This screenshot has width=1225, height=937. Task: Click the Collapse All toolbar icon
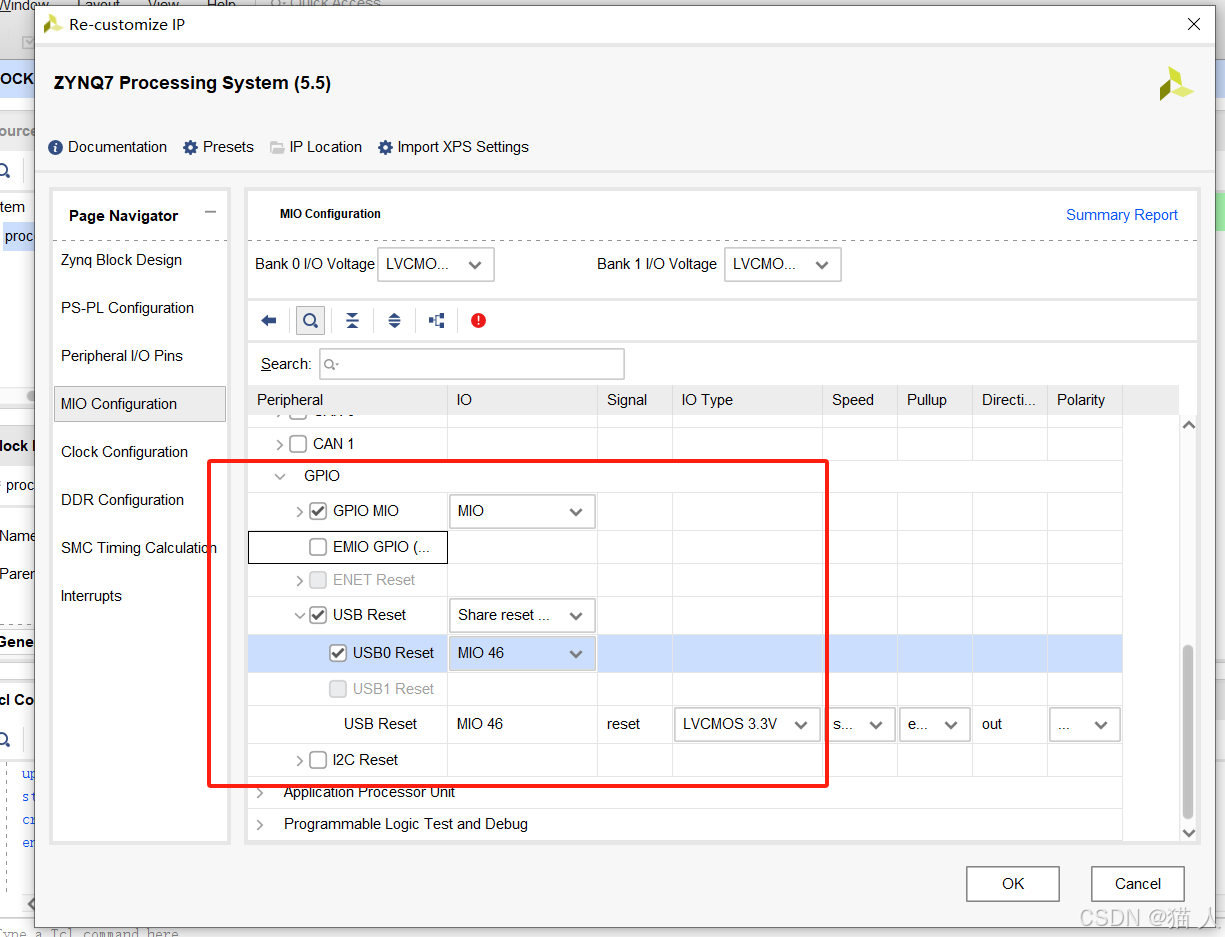tap(352, 321)
